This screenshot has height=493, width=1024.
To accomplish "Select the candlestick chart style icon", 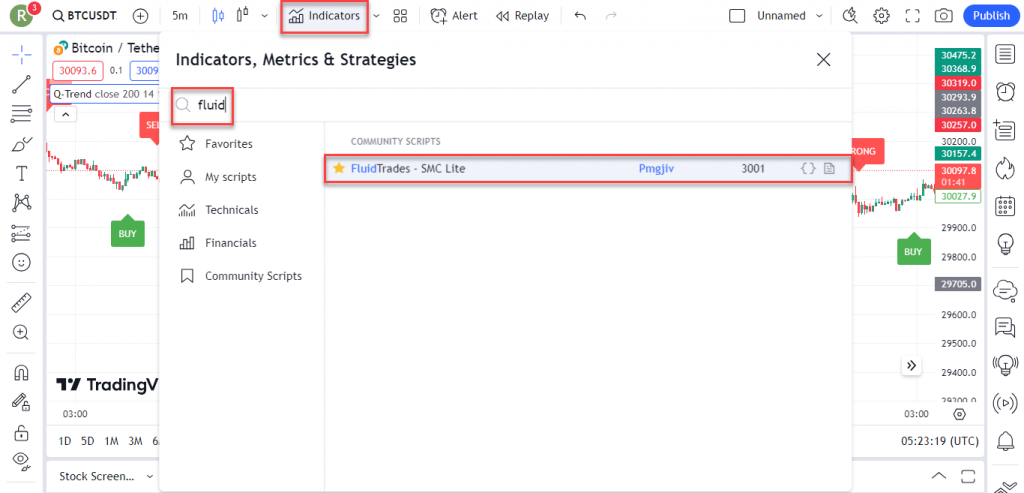I will (218, 16).
